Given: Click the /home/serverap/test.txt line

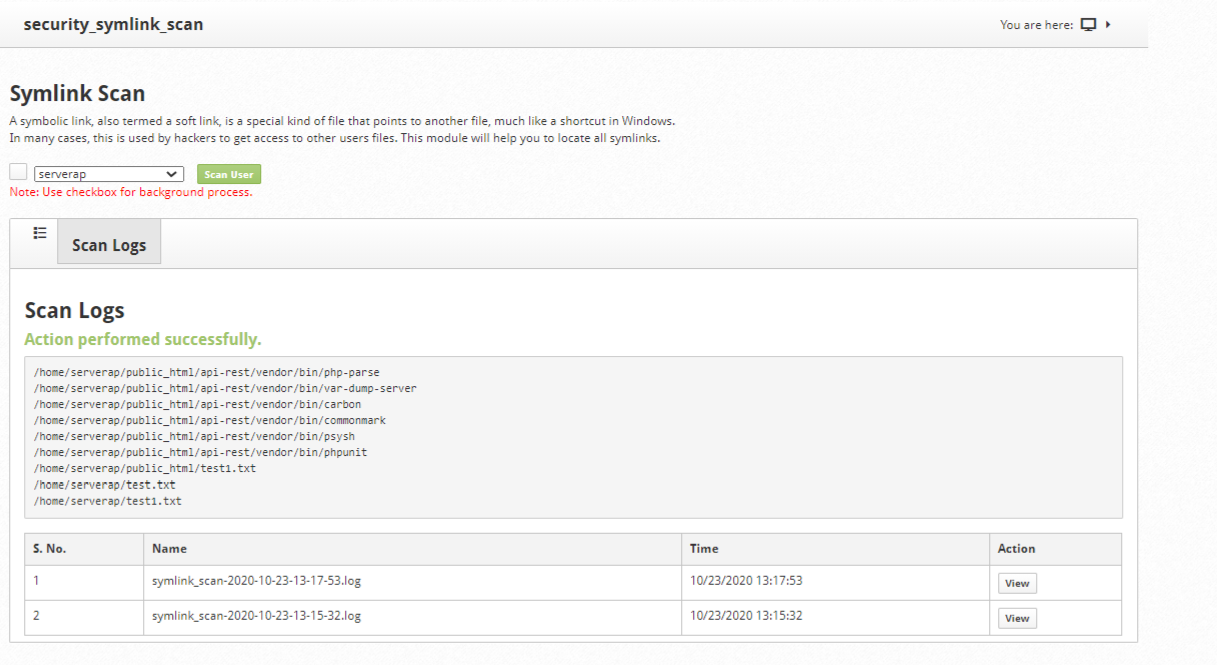Looking at the screenshot, I should [x=105, y=485].
